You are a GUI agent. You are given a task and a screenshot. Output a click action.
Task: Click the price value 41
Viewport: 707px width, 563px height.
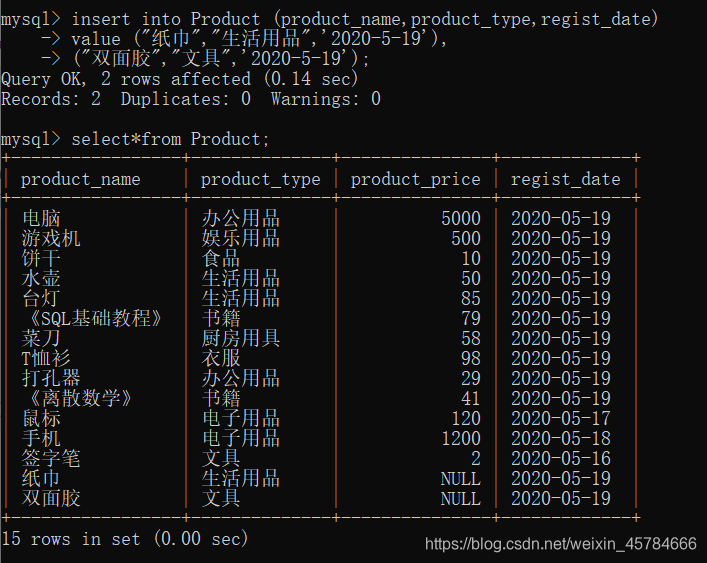pyautogui.click(x=471, y=398)
